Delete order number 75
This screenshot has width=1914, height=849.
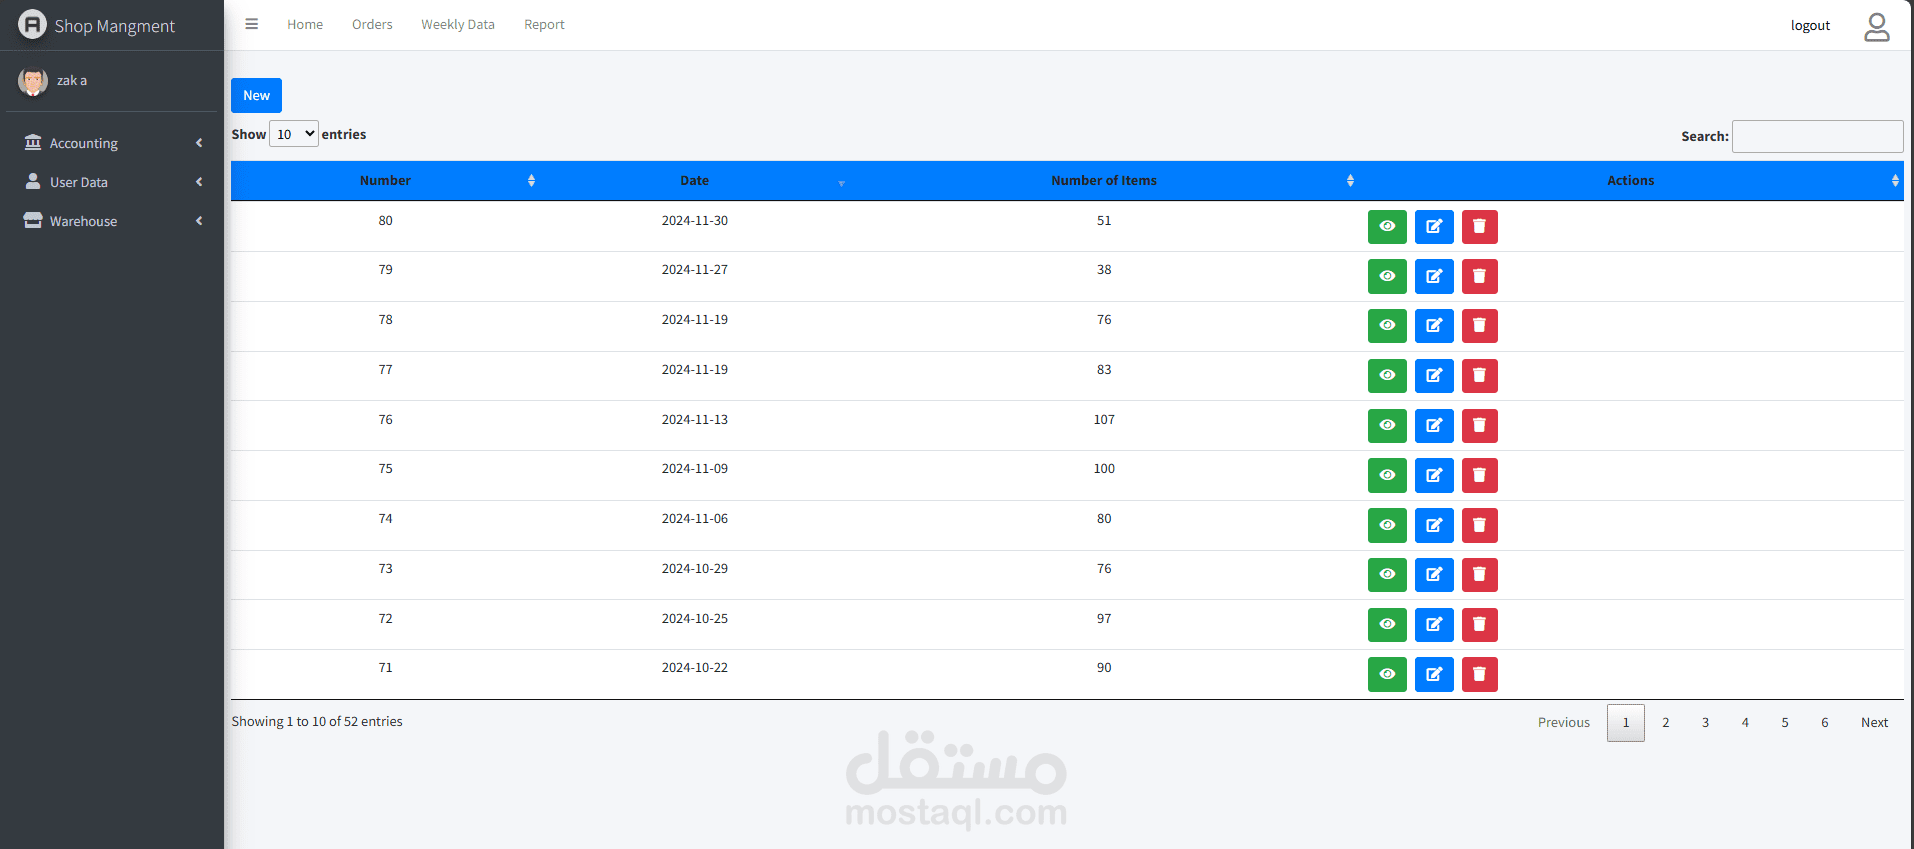(x=1479, y=476)
